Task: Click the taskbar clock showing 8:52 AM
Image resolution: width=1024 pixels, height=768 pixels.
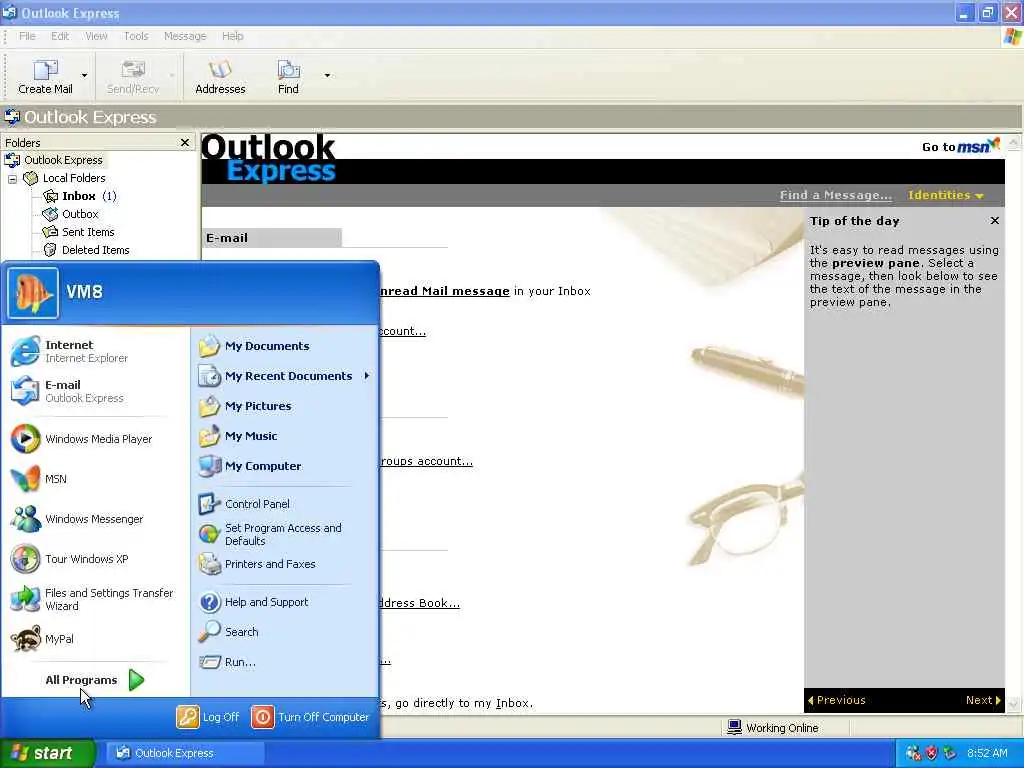Action: 987,753
